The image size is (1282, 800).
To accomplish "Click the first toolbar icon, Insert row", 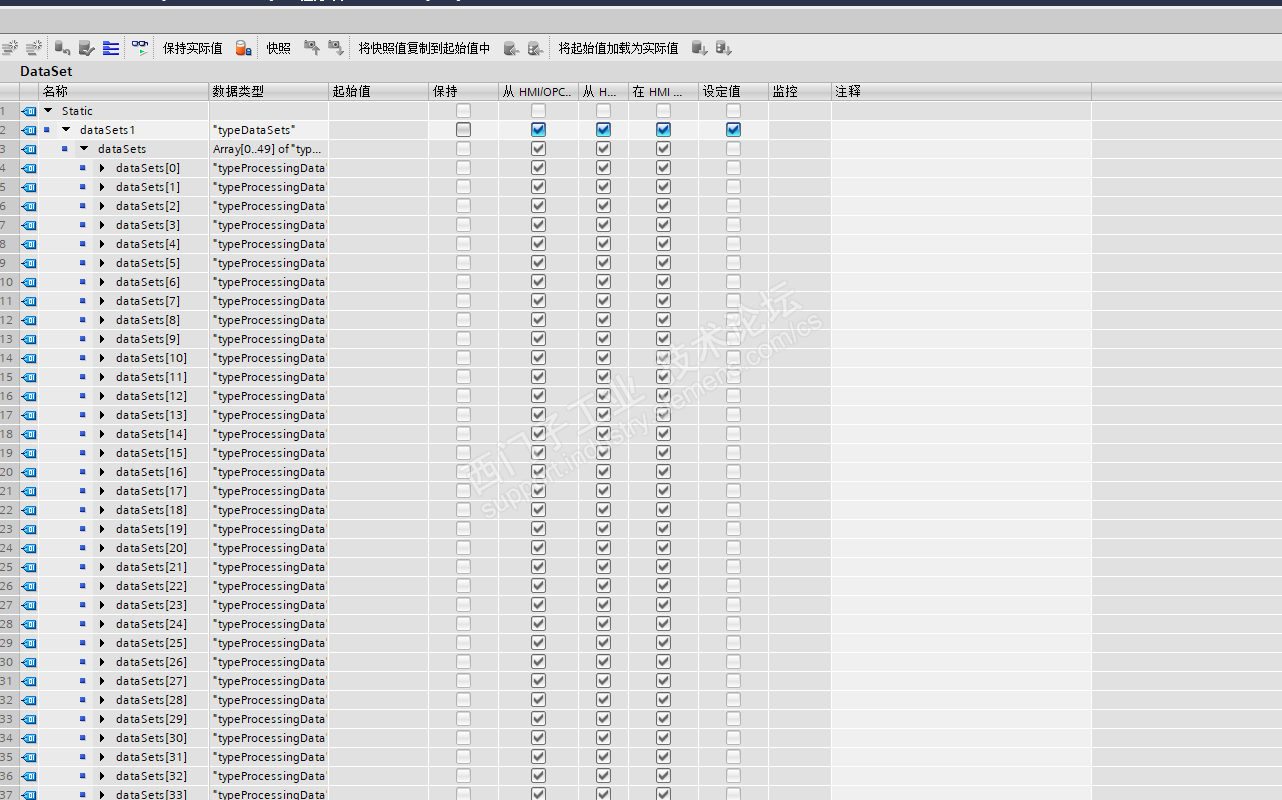I will 10,47.
